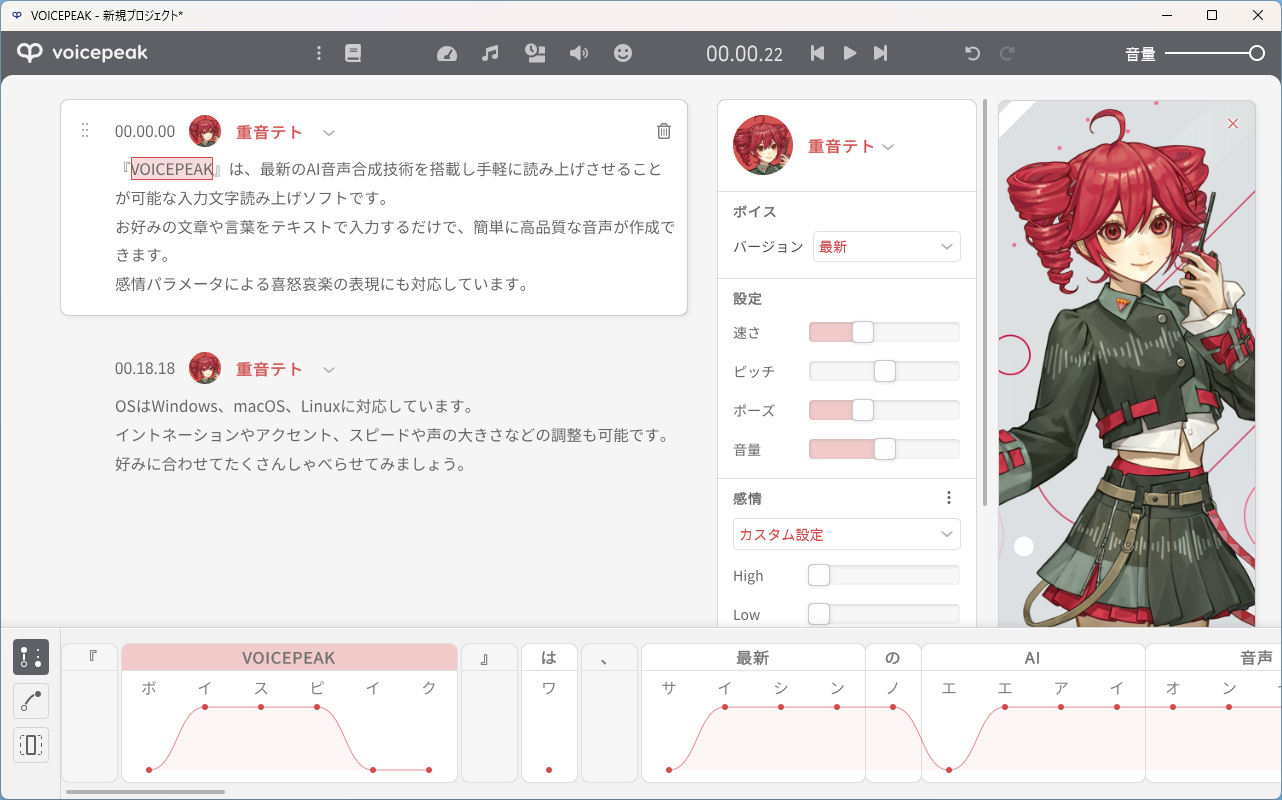Open the speed gauge settings icon

tap(447, 53)
